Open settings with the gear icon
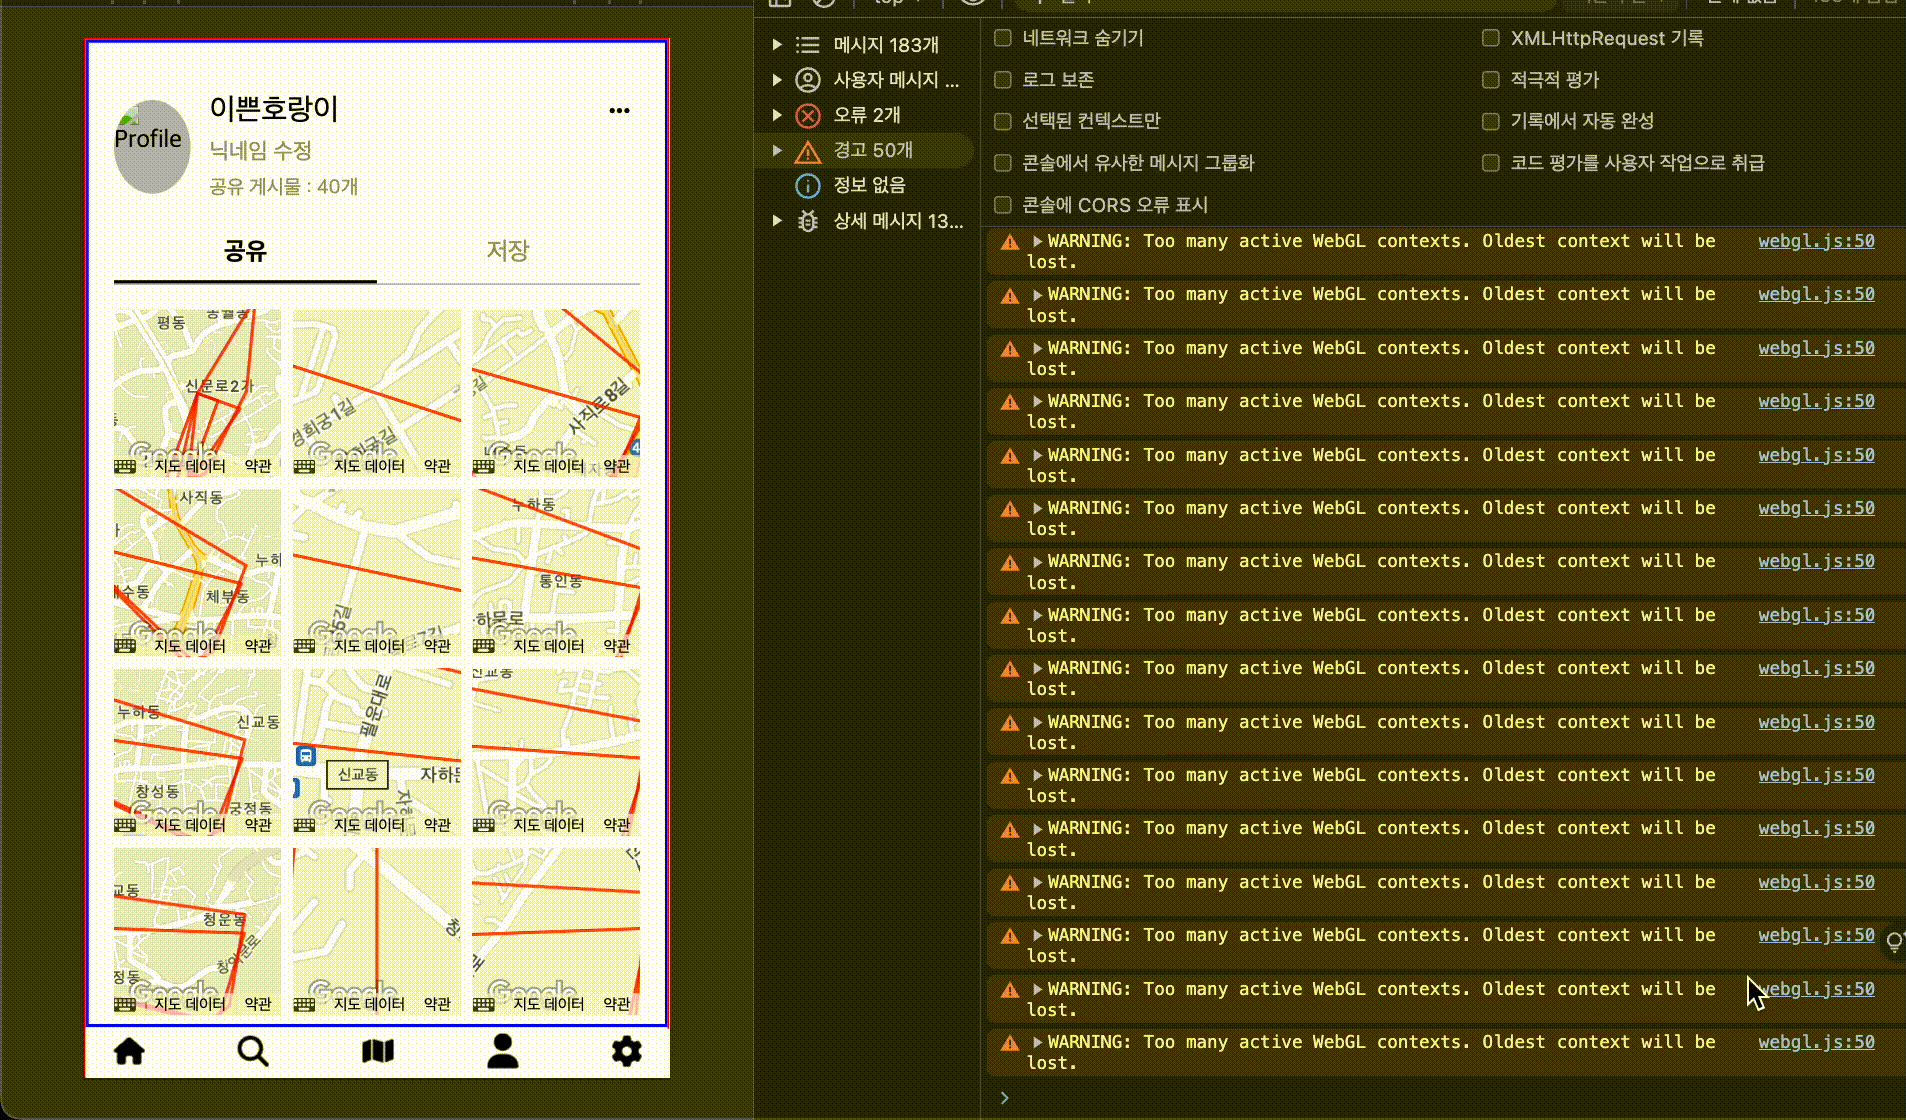Image resolution: width=1906 pixels, height=1120 pixels. coord(626,1051)
